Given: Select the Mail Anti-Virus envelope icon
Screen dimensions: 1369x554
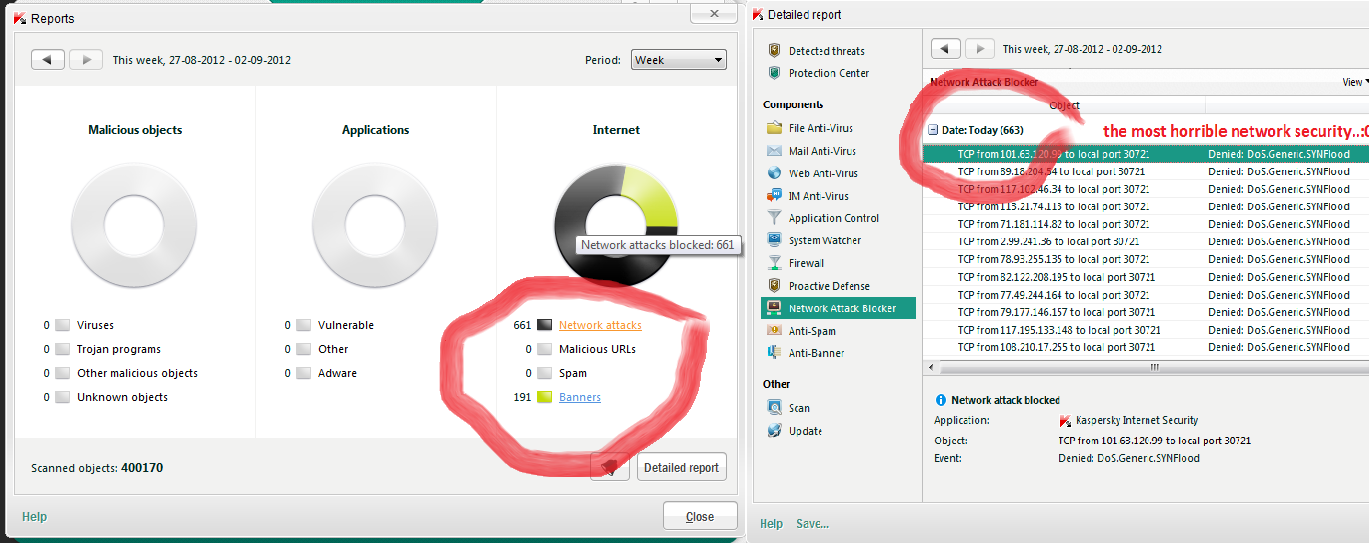Looking at the screenshot, I should point(774,151).
